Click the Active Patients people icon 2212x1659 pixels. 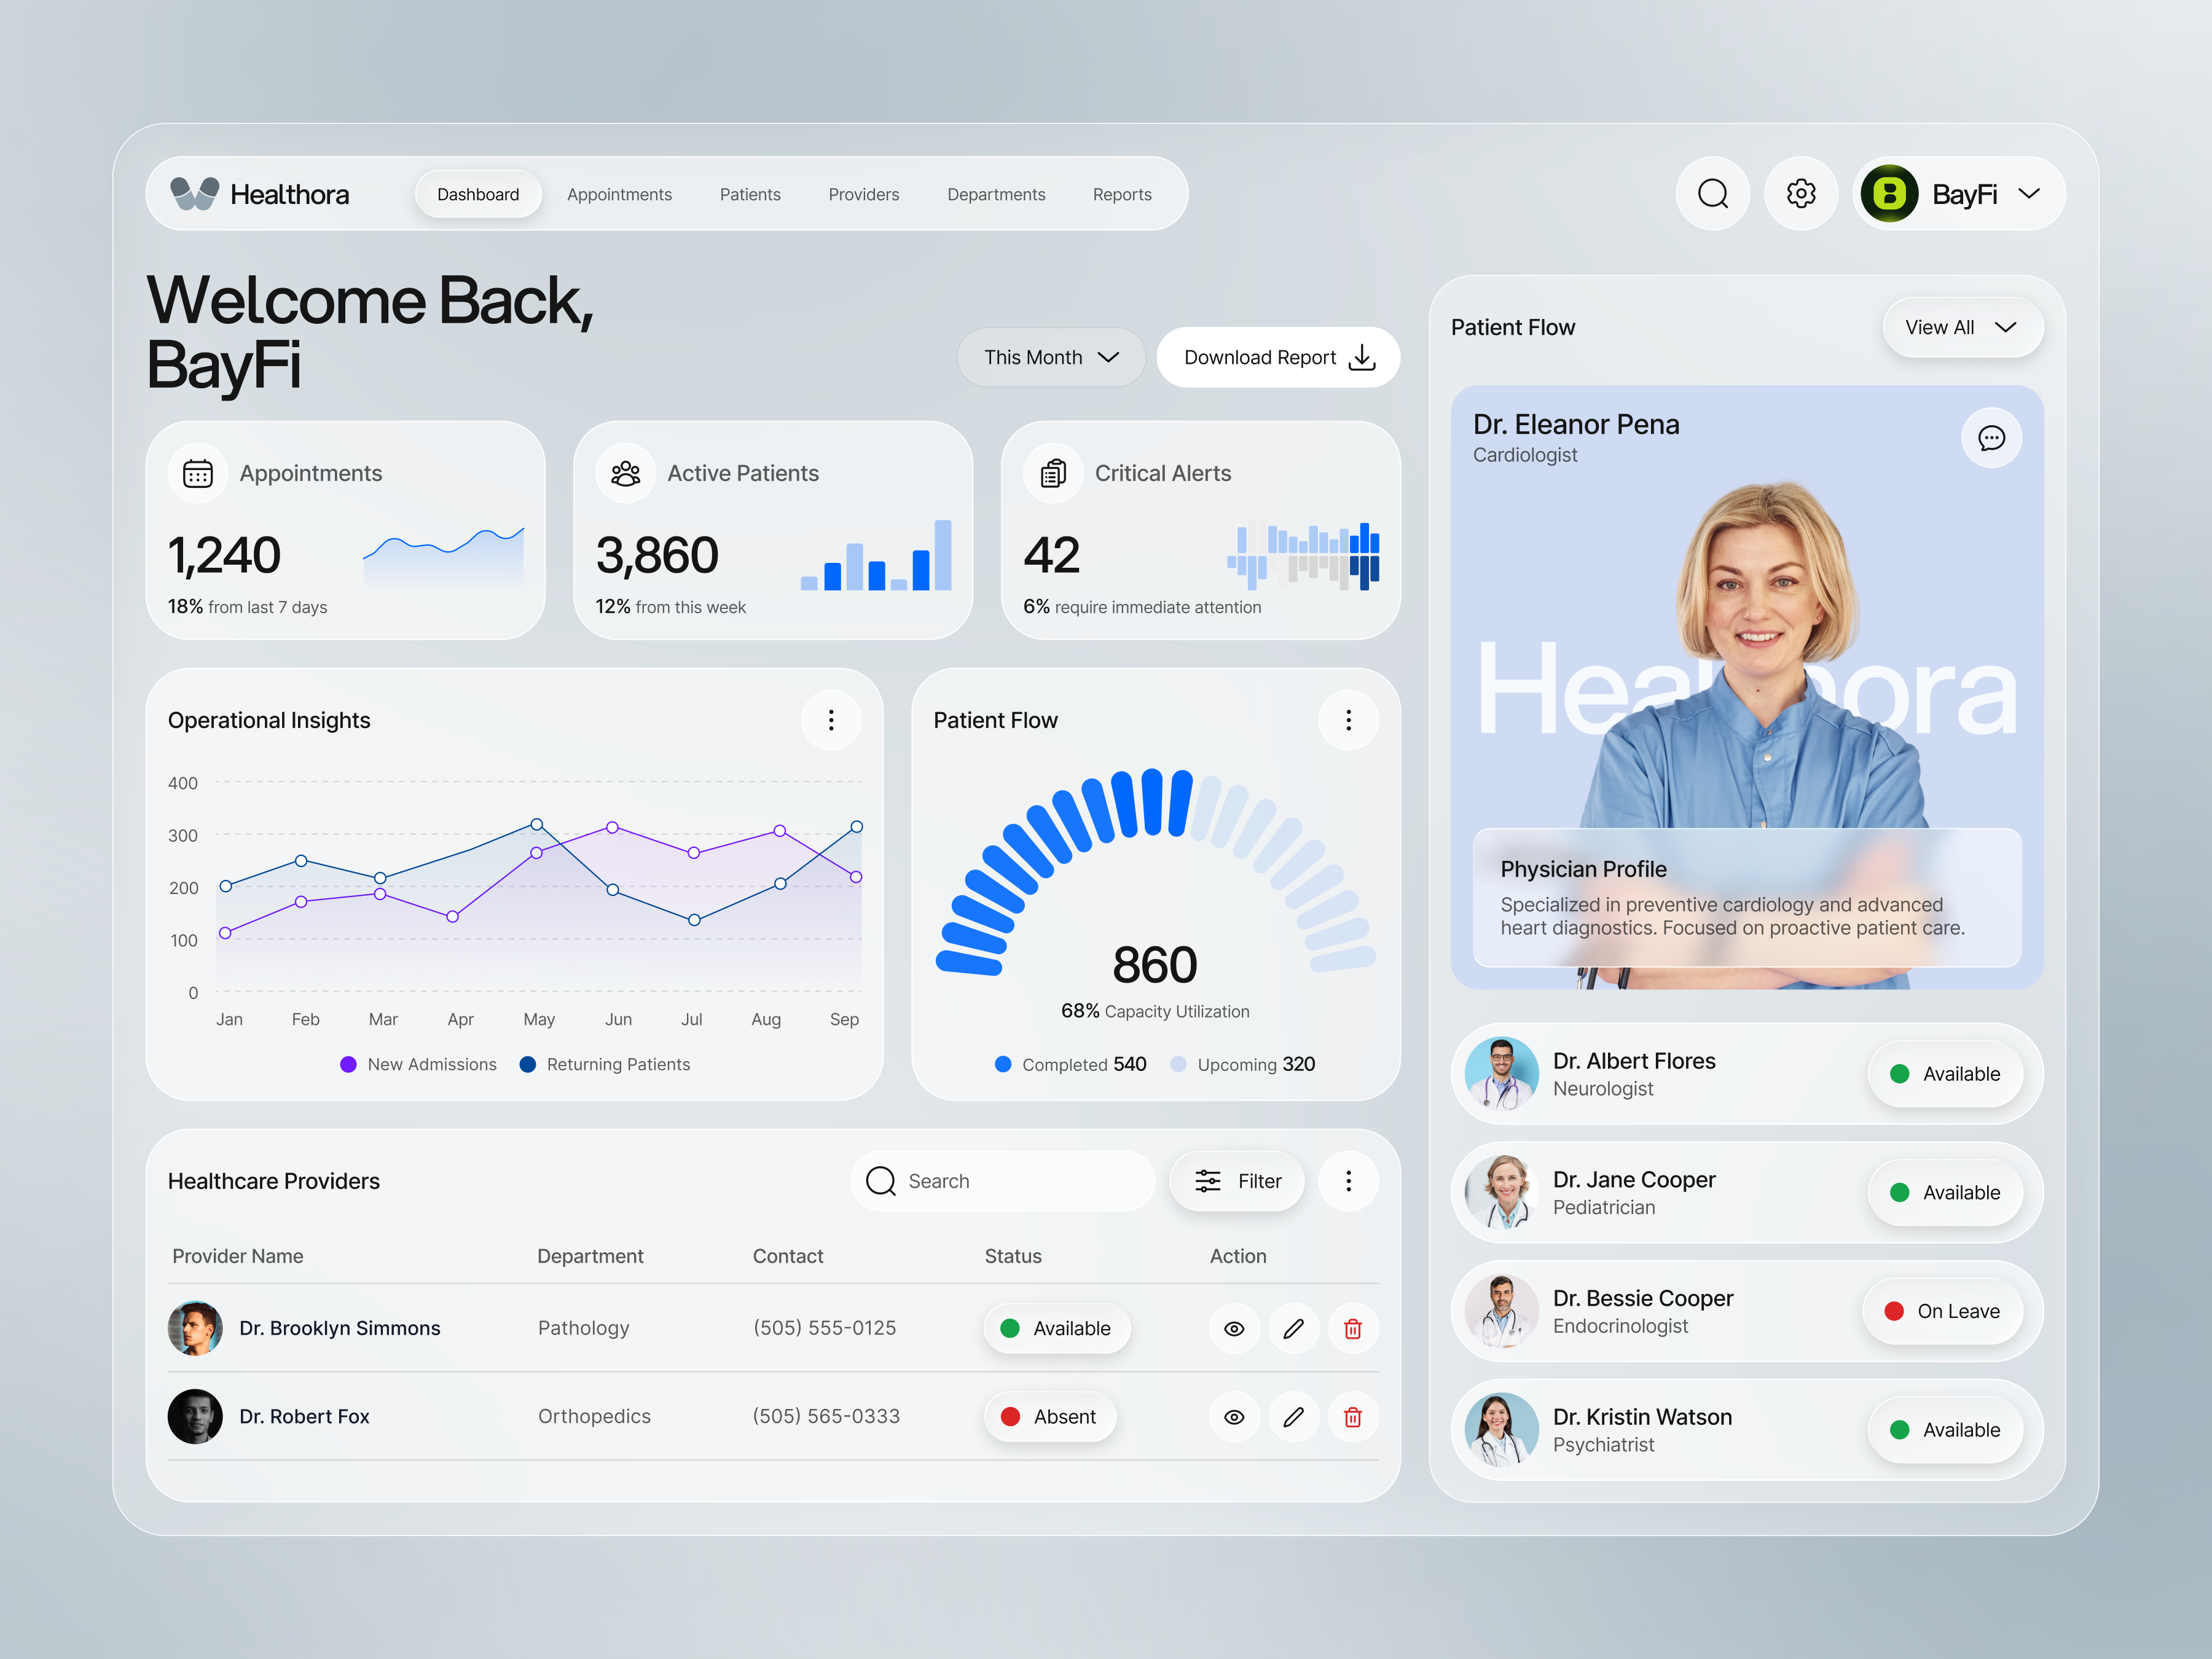[x=624, y=472]
